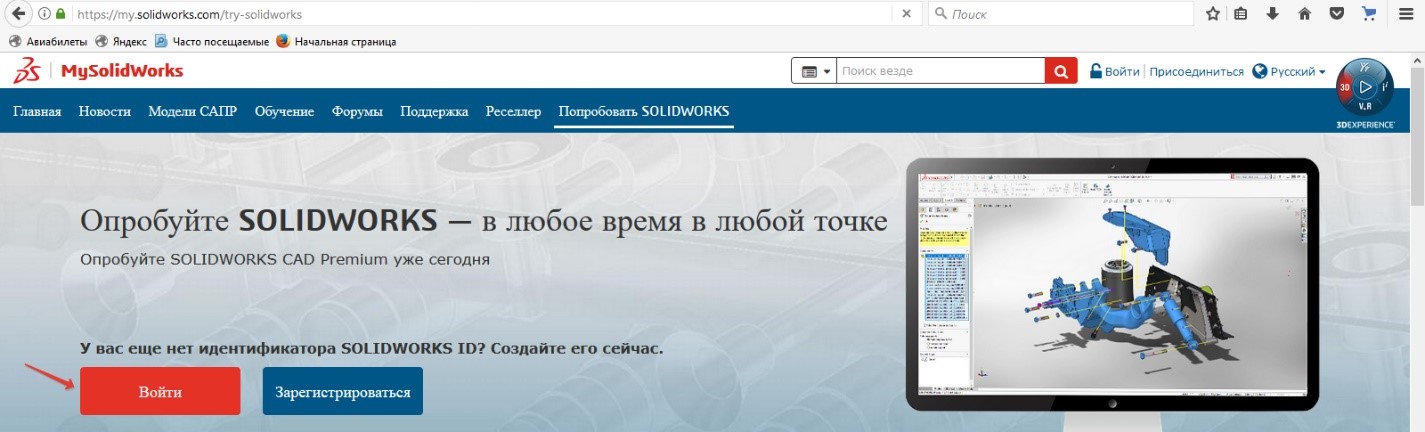Open the Новости menu item
The height and width of the screenshot is (432, 1425).
click(105, 112)
